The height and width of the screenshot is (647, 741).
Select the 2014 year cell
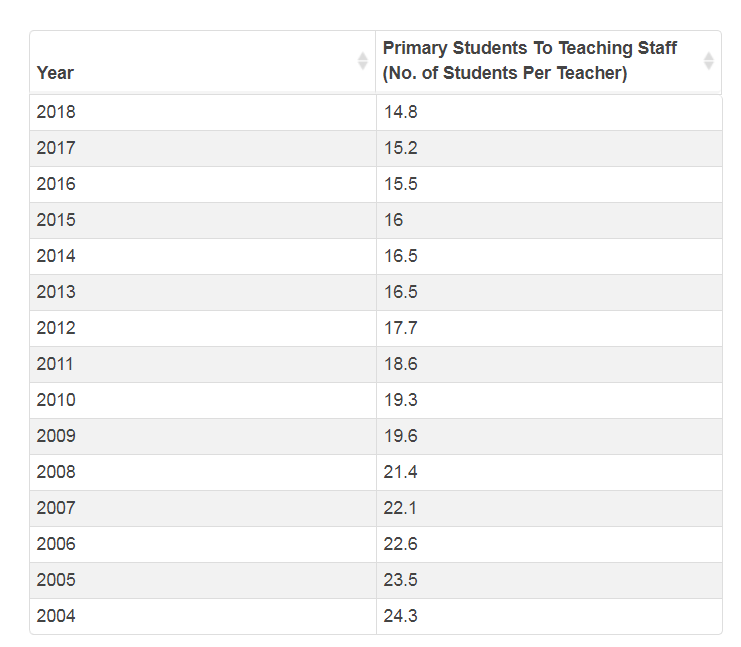pyautogui.click(x=56, y=256)
